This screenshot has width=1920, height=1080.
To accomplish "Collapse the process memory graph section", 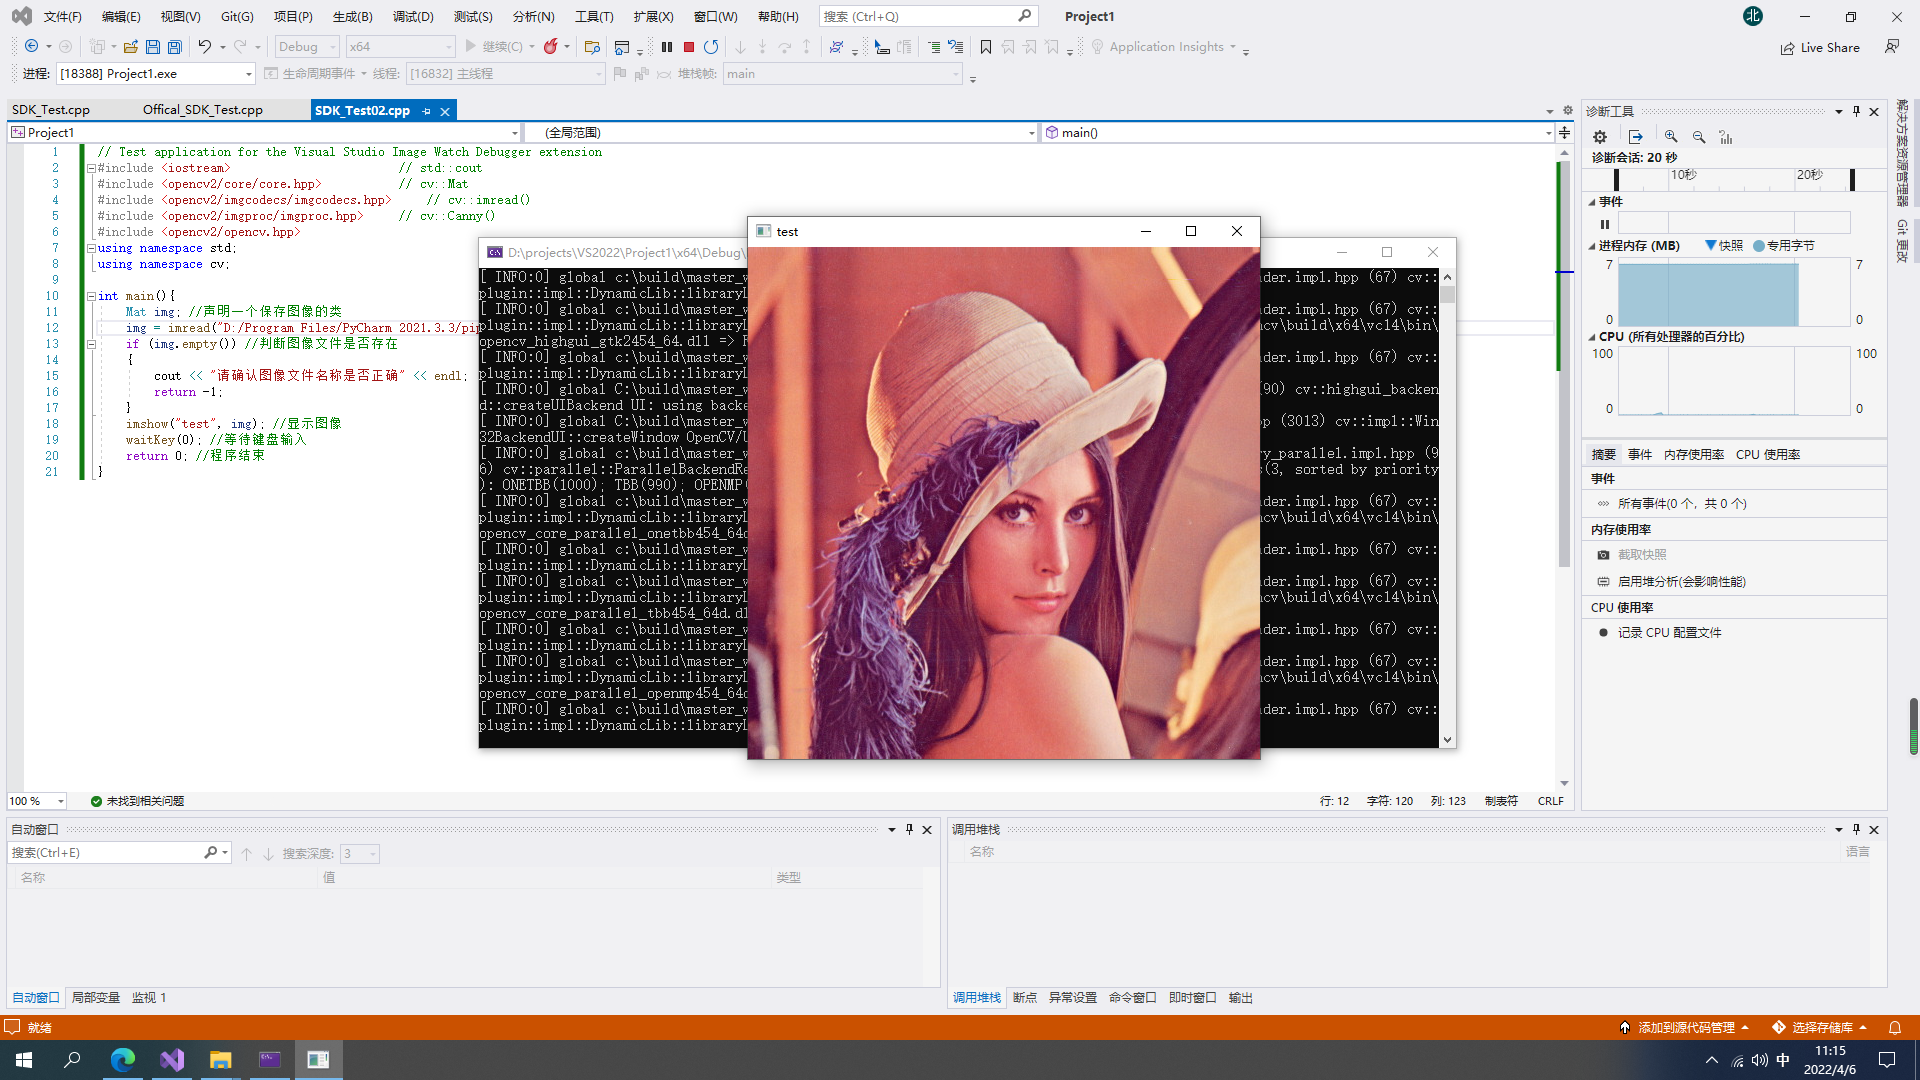I will point(1592,246).
